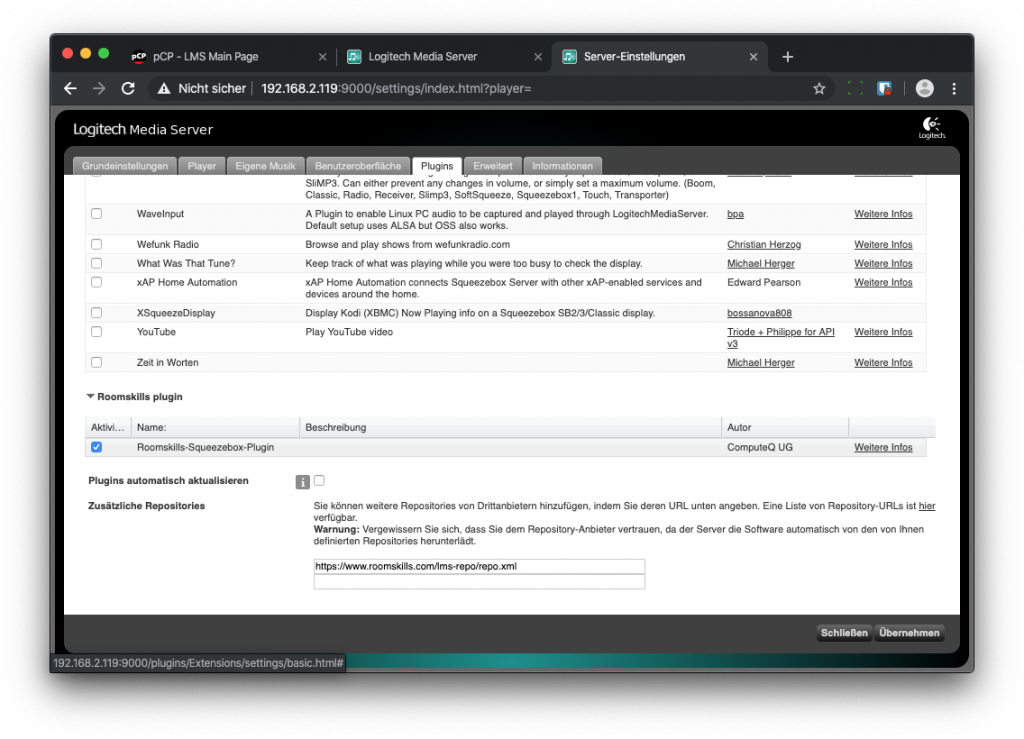The image size is (1024, 739).
Task: Click the browser forward arrow
Action: pyautogui.click(x=99, y=88)
